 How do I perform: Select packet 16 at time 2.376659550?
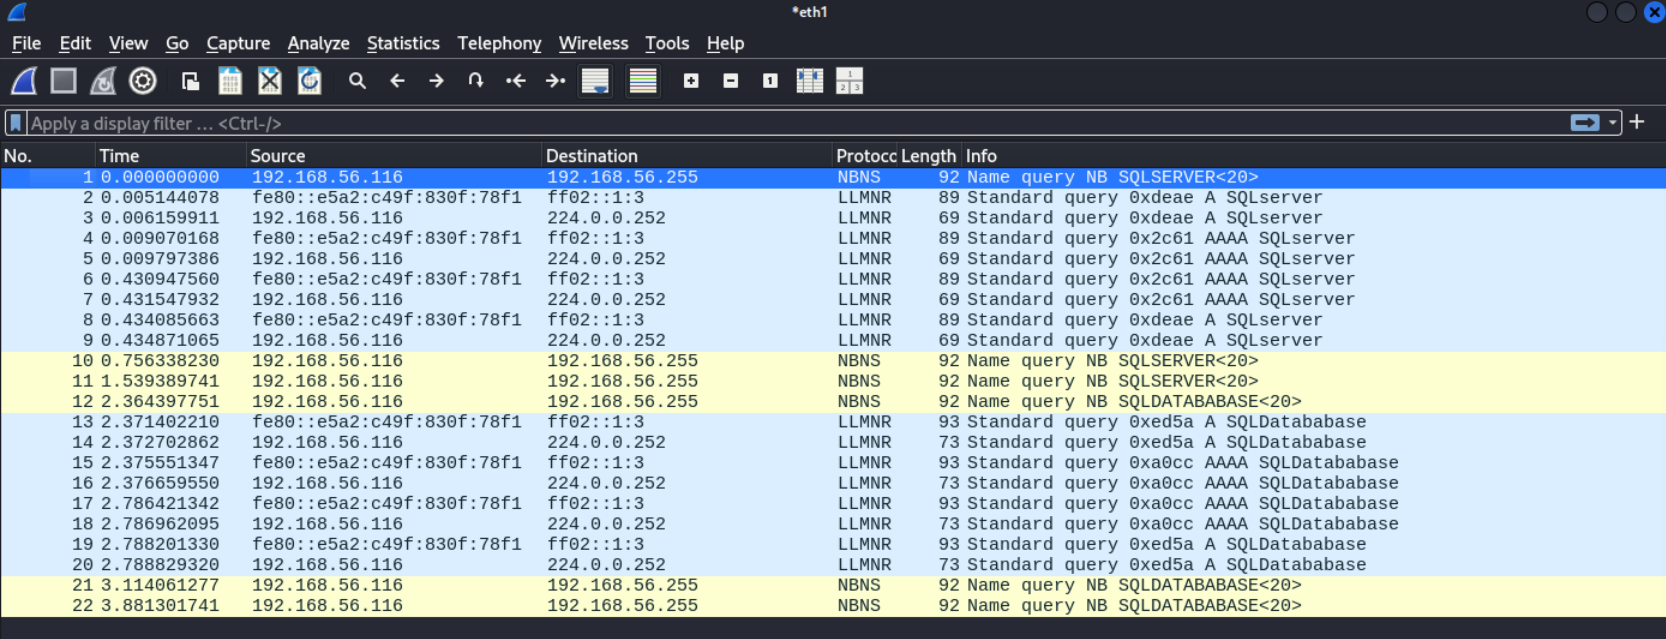click(832, 483)
